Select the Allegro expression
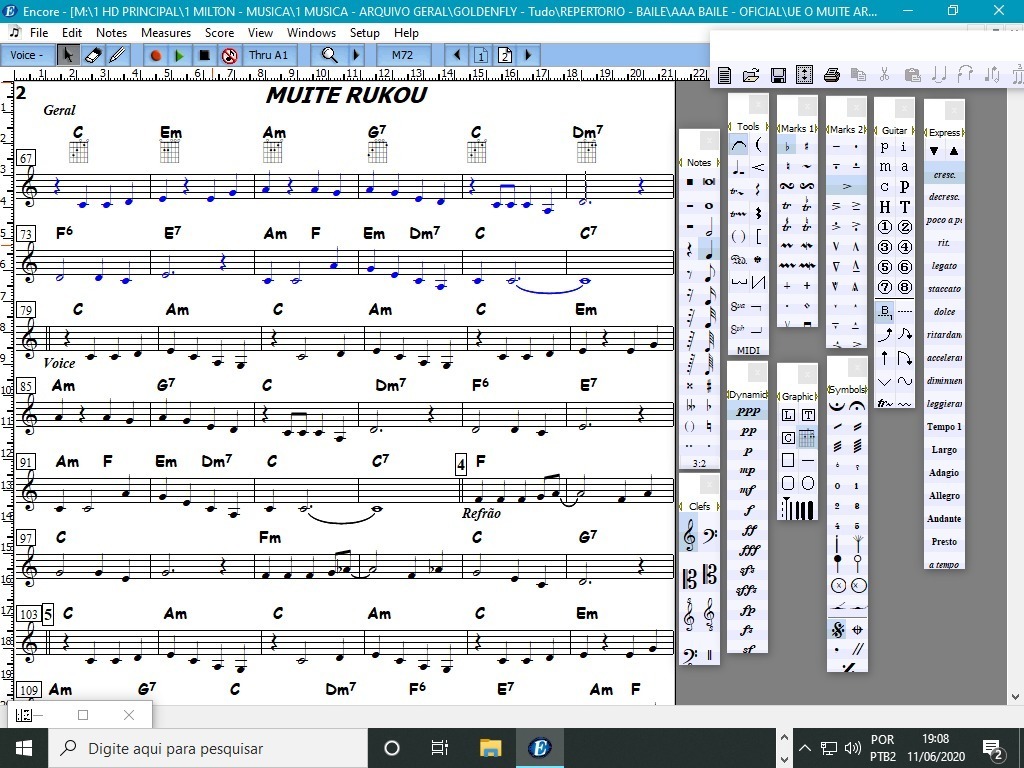 [x=944, y=496]
